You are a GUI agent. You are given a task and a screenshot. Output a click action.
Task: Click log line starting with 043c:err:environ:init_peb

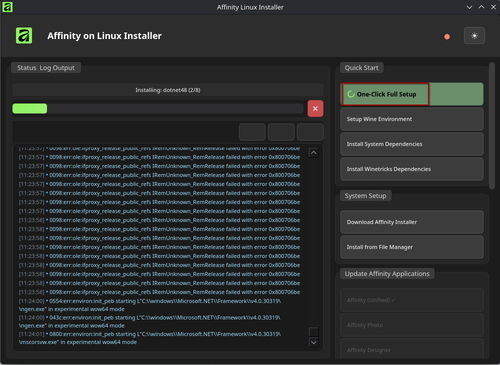150,321
